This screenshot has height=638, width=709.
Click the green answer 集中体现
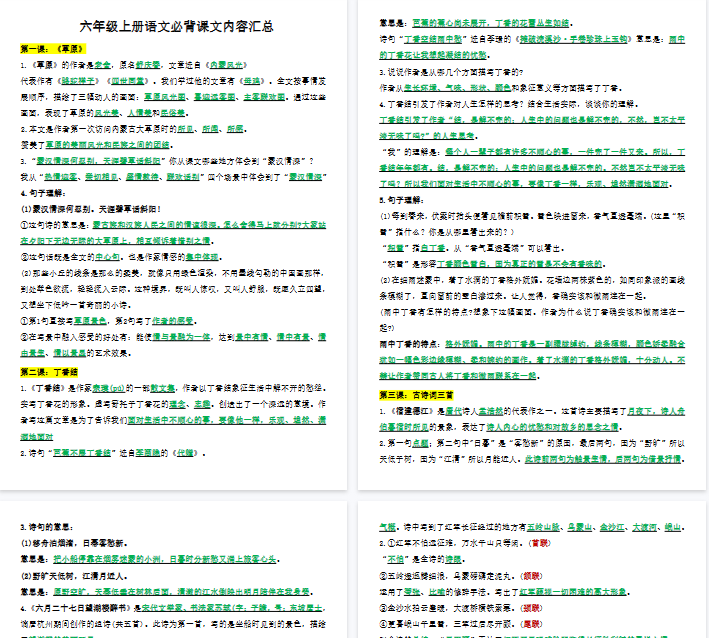pyautogui.click(x=202, y=257)
